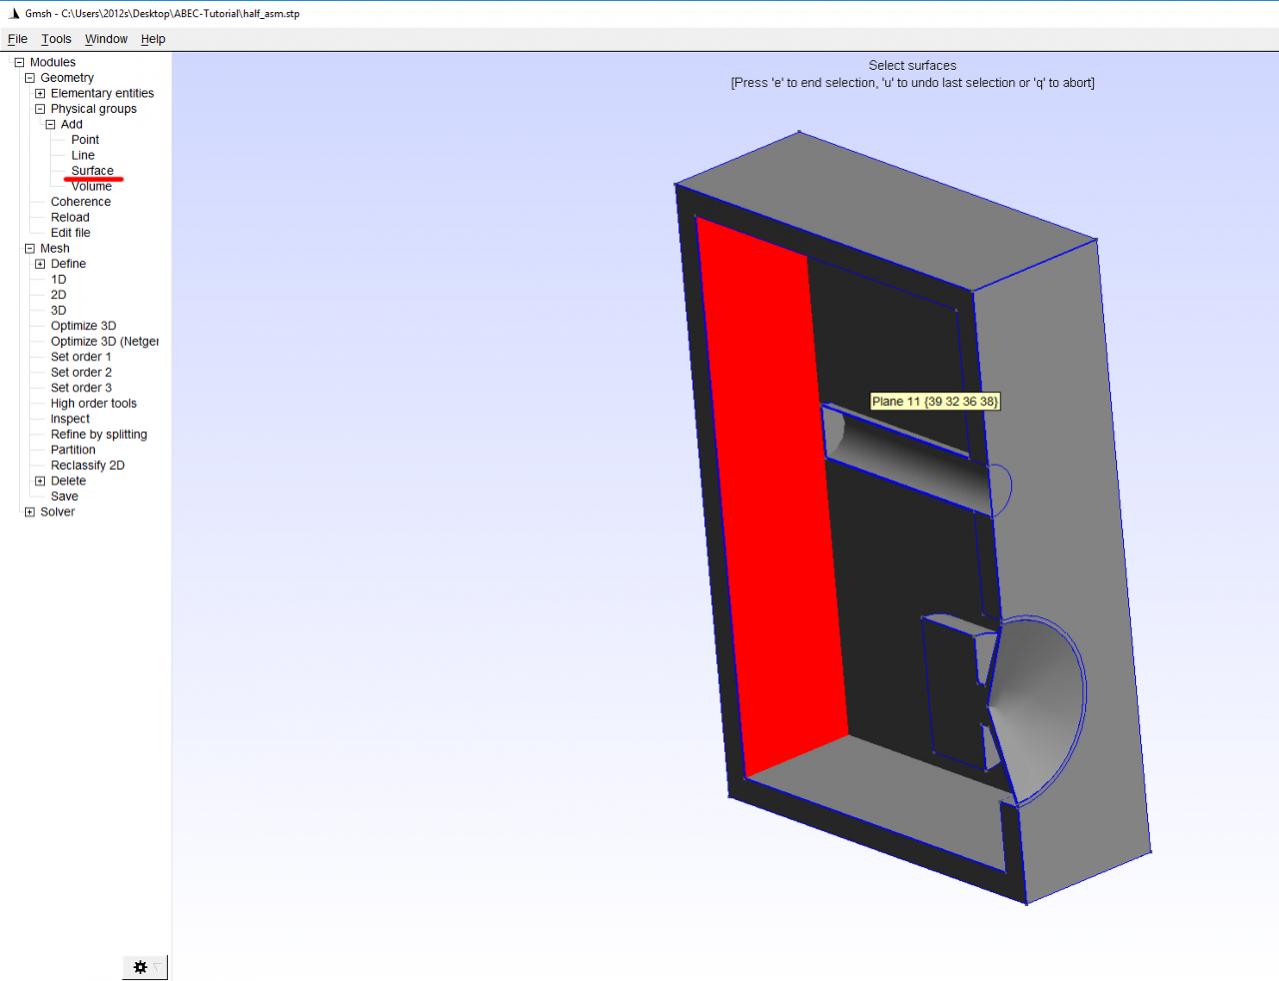
Task: Expand the Mesh Delete node
Action: 40,481
